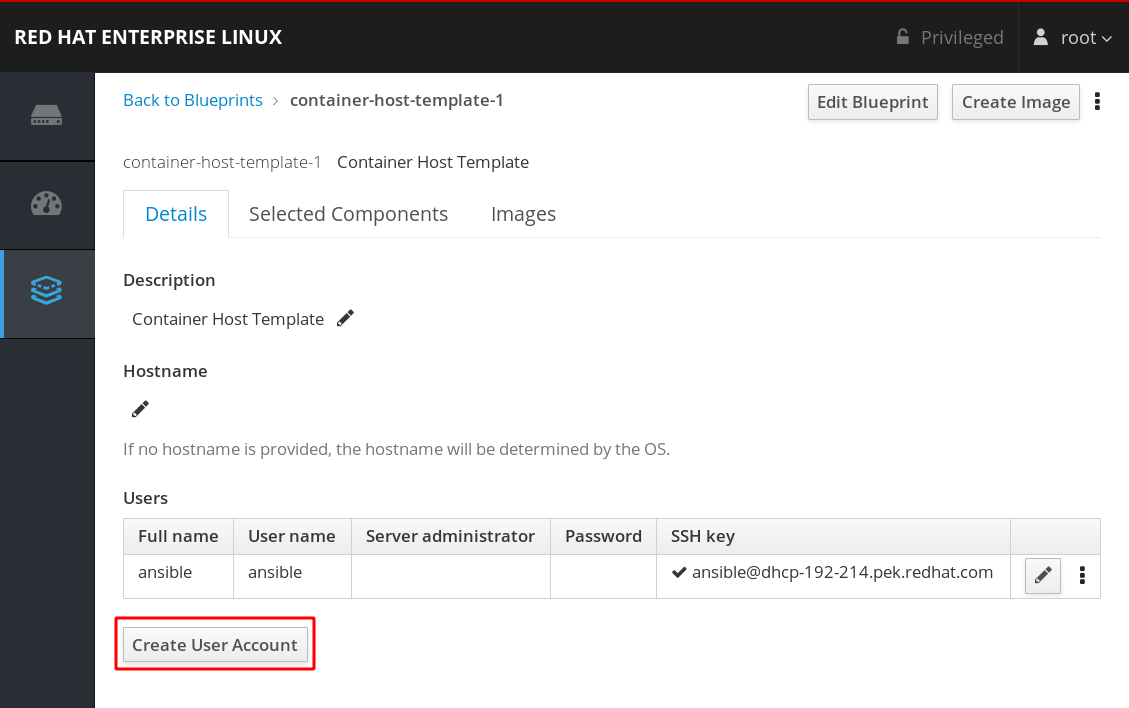This screenshot has height=708, width=1129.
Task: Edit the ansible user account
Action: pyautogui.click(x=1042, y=576)
